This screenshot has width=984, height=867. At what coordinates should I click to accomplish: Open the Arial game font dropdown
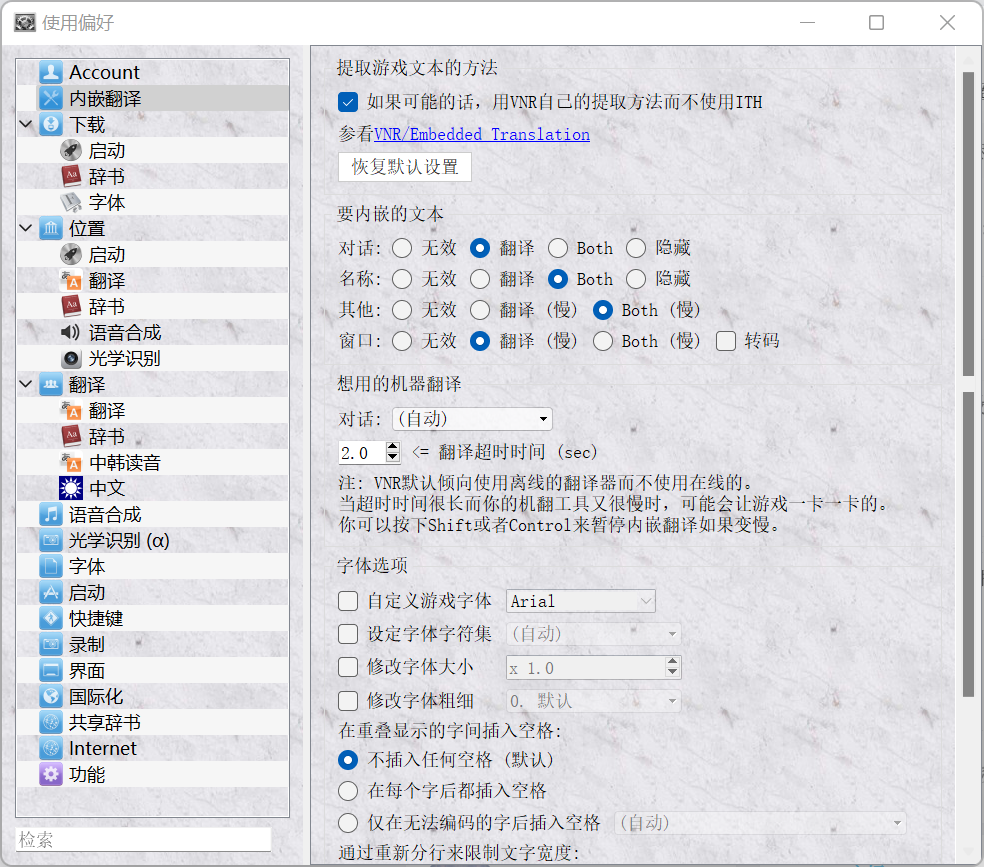pos(581,601)
